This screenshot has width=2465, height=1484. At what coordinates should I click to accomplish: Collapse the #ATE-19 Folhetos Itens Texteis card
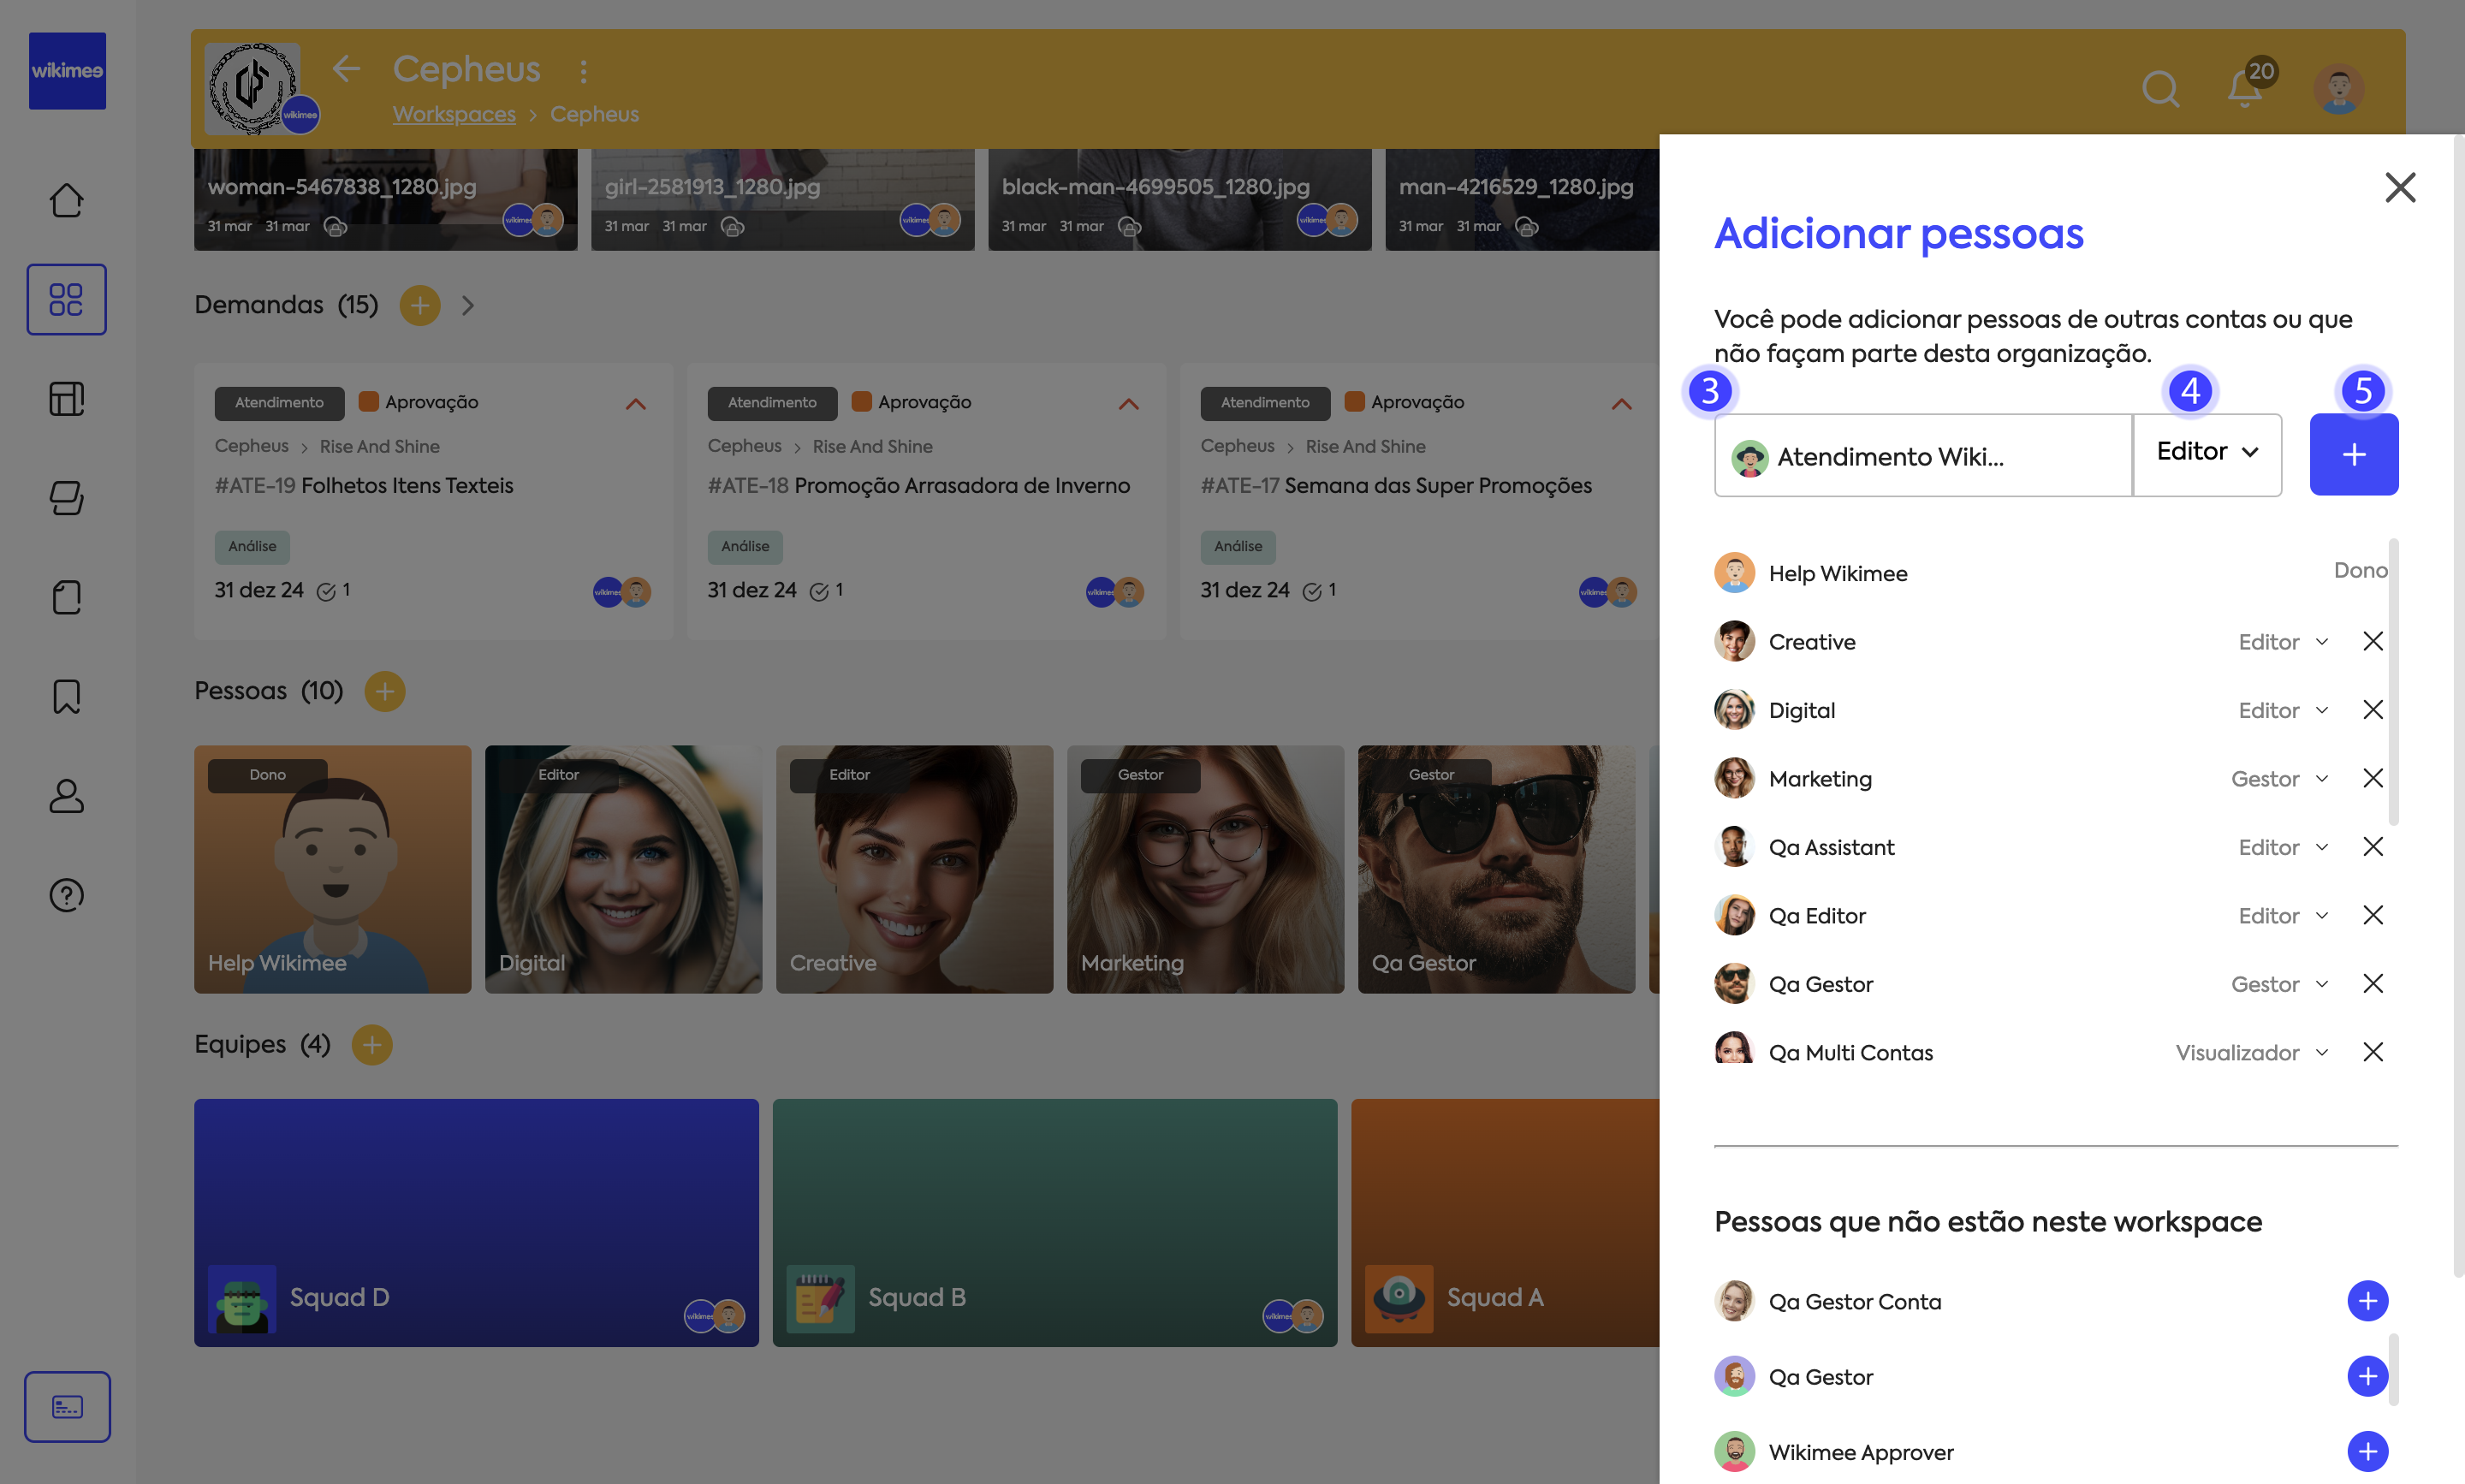[x=635, y=404]
